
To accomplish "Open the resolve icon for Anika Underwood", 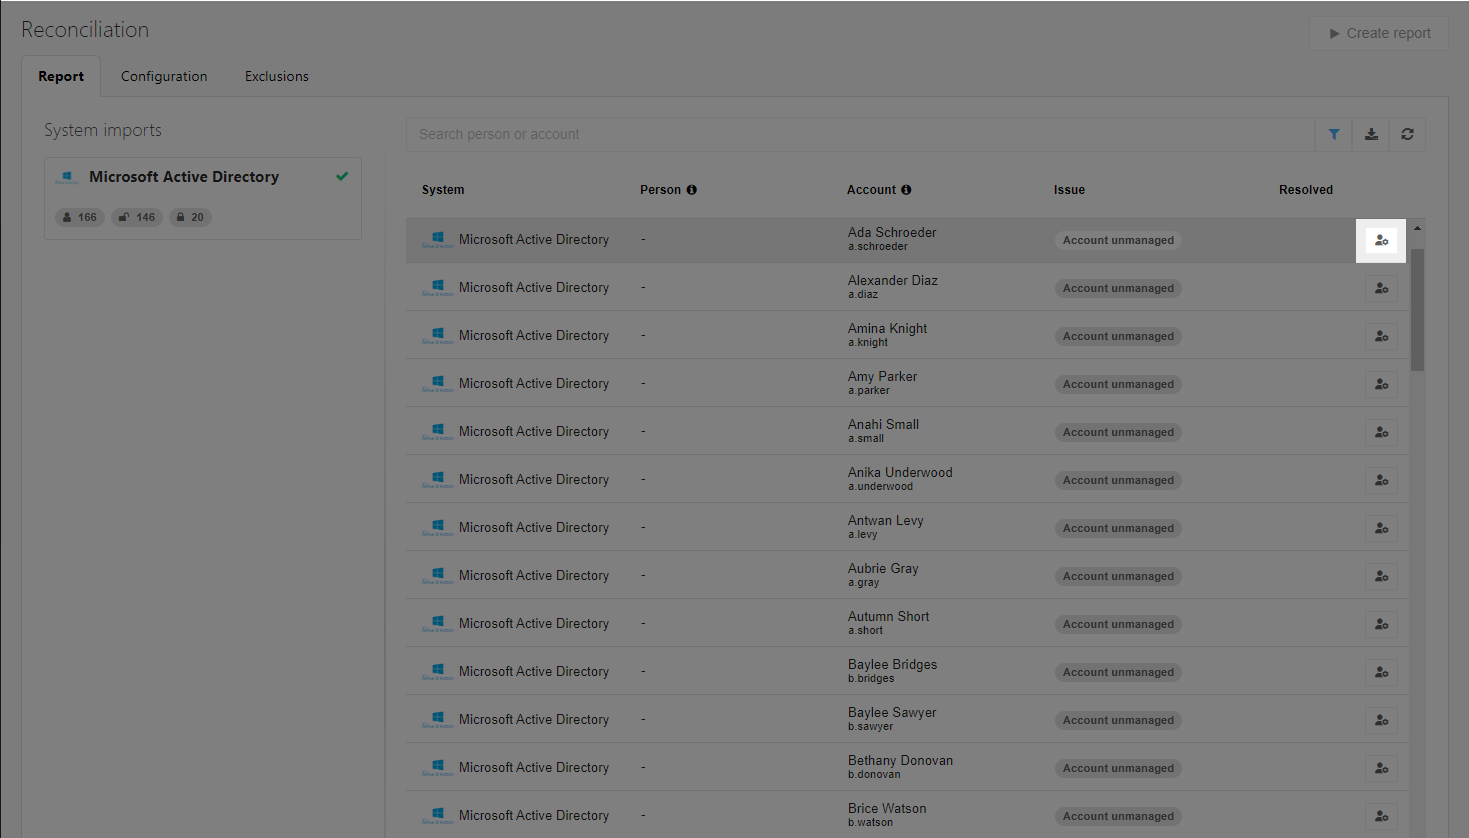I will [1381, 480].
